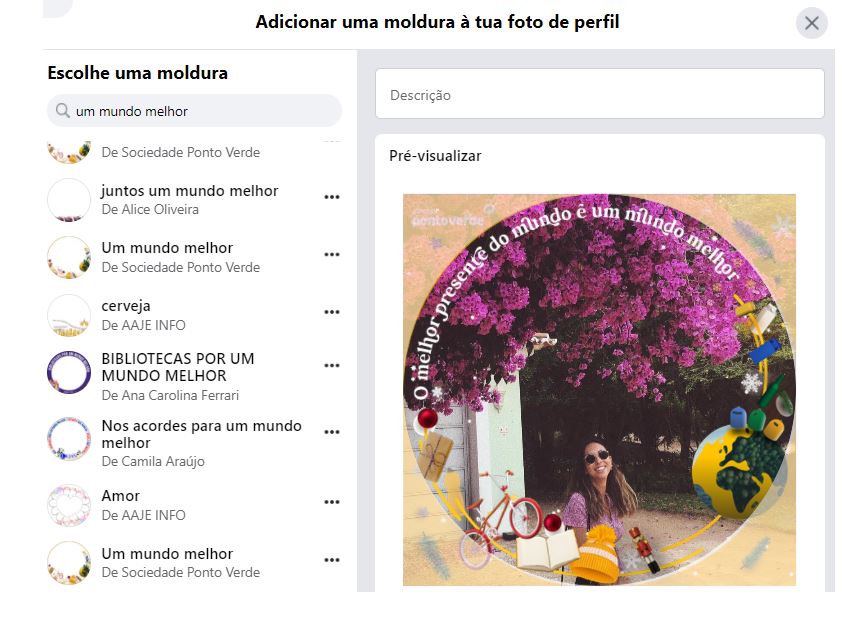Open options menu for juntos um mundo melhor

coord(332,197)
